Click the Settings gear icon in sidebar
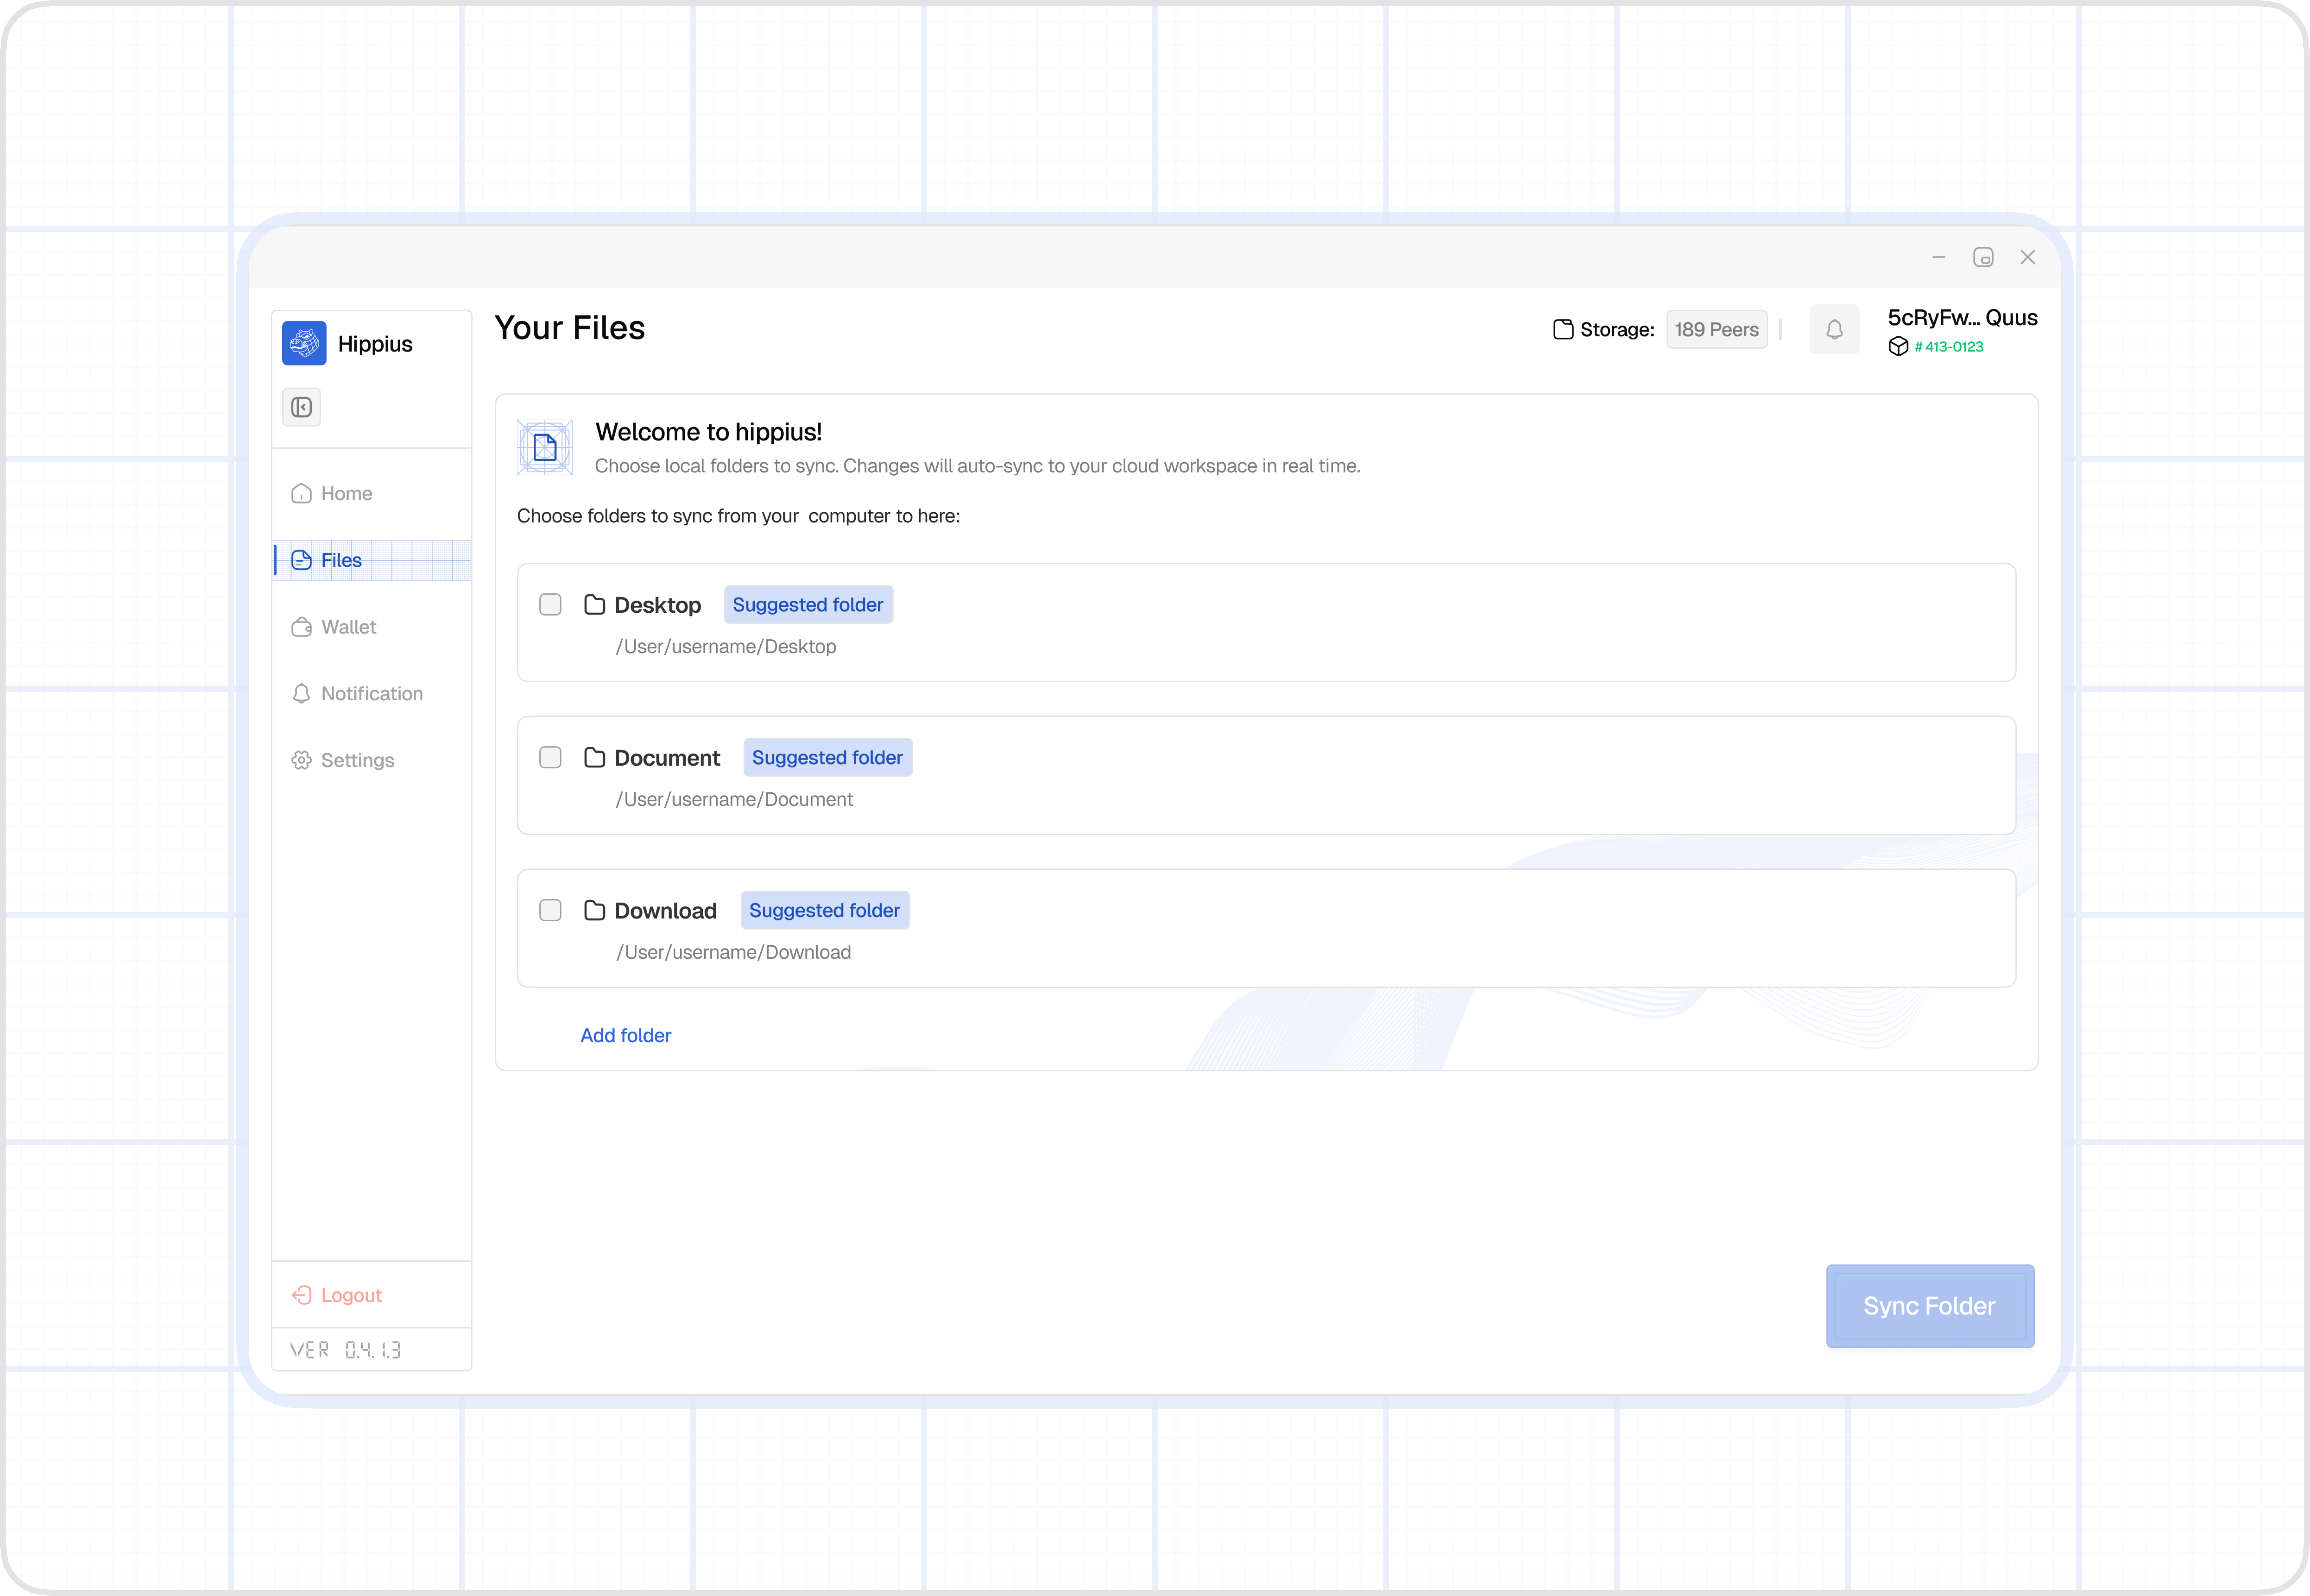2310x1596 pixels. pyautogui.click(x=301, y=760)
